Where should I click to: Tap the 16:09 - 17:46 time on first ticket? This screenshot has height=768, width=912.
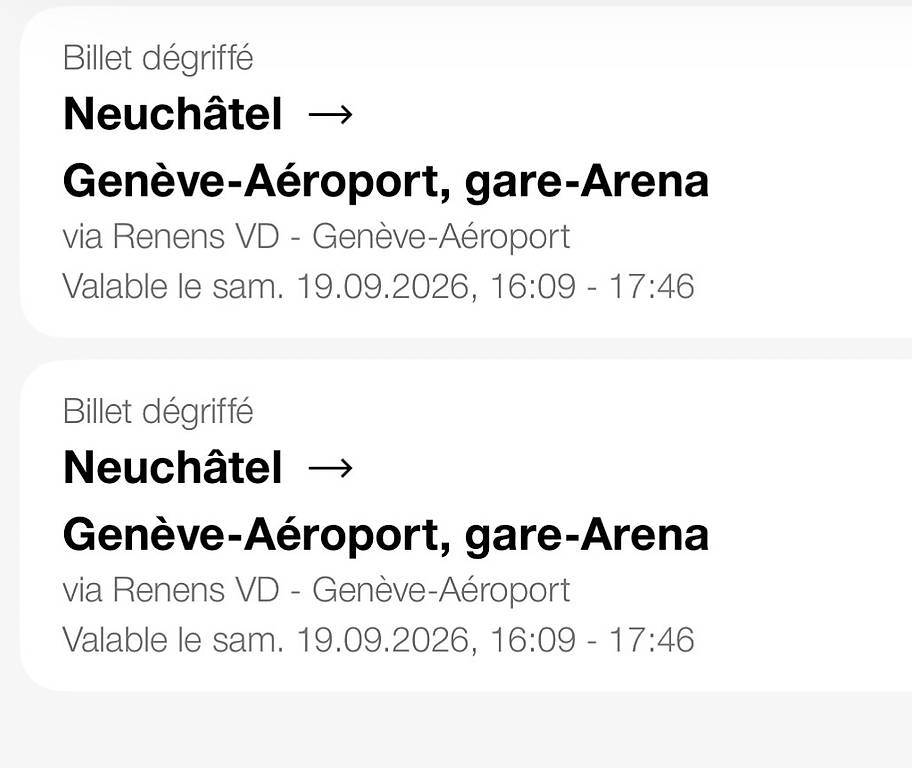[593, 286]
